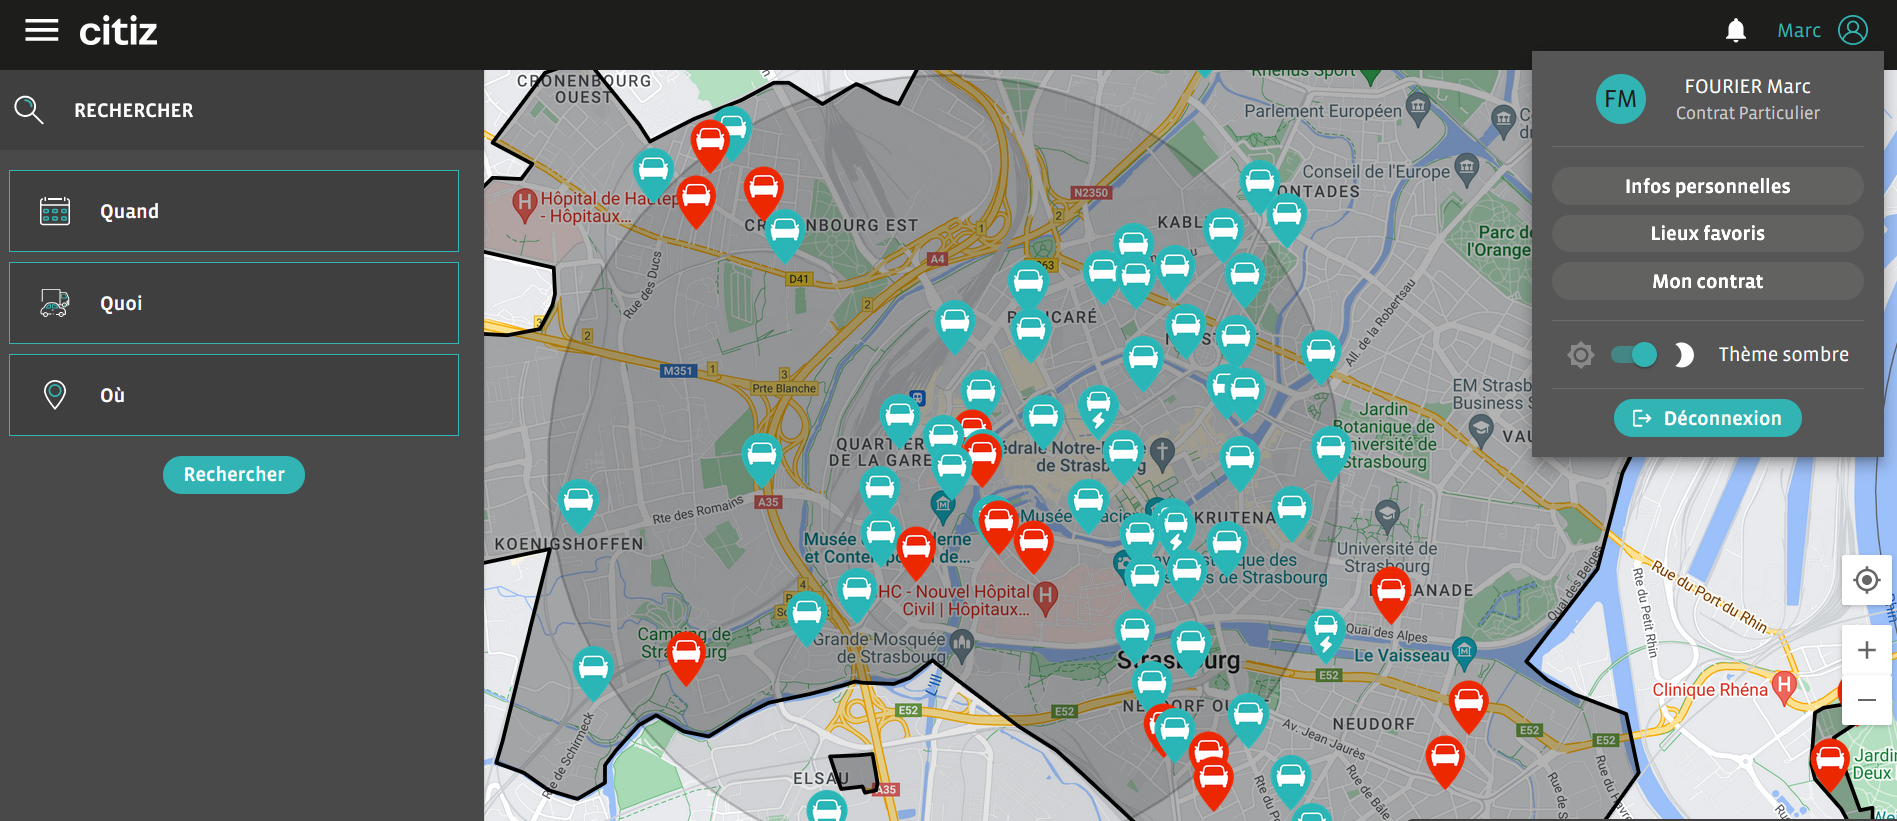Viewport: 1897px width, 821px height.
Task: Select the electric car marker near Quai des Alpes
Action: (1325, 634)
